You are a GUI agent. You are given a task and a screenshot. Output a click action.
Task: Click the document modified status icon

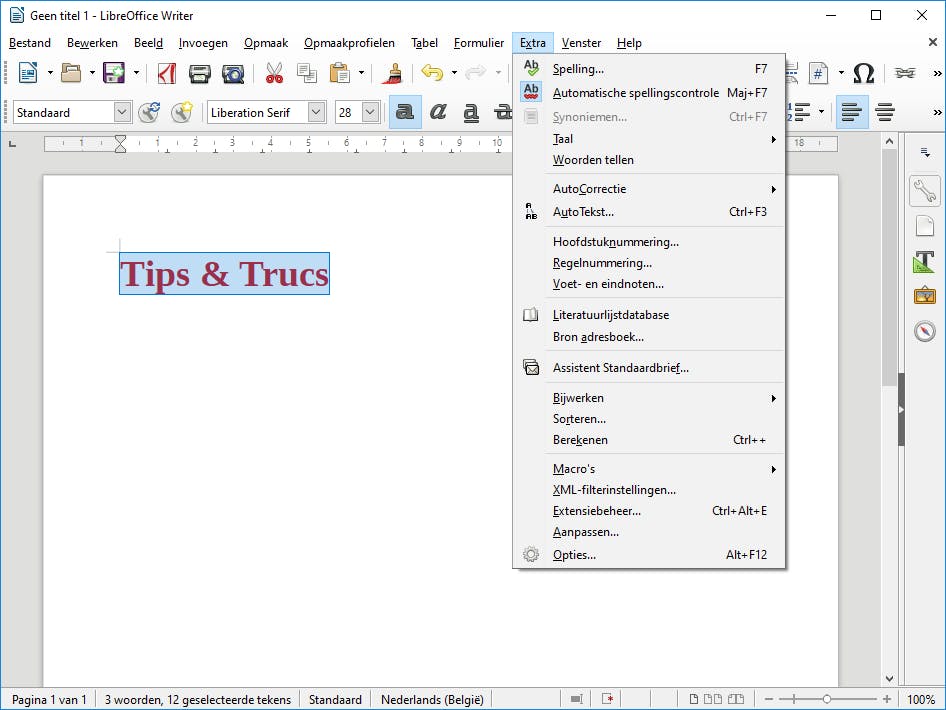[x=608, y=699]
